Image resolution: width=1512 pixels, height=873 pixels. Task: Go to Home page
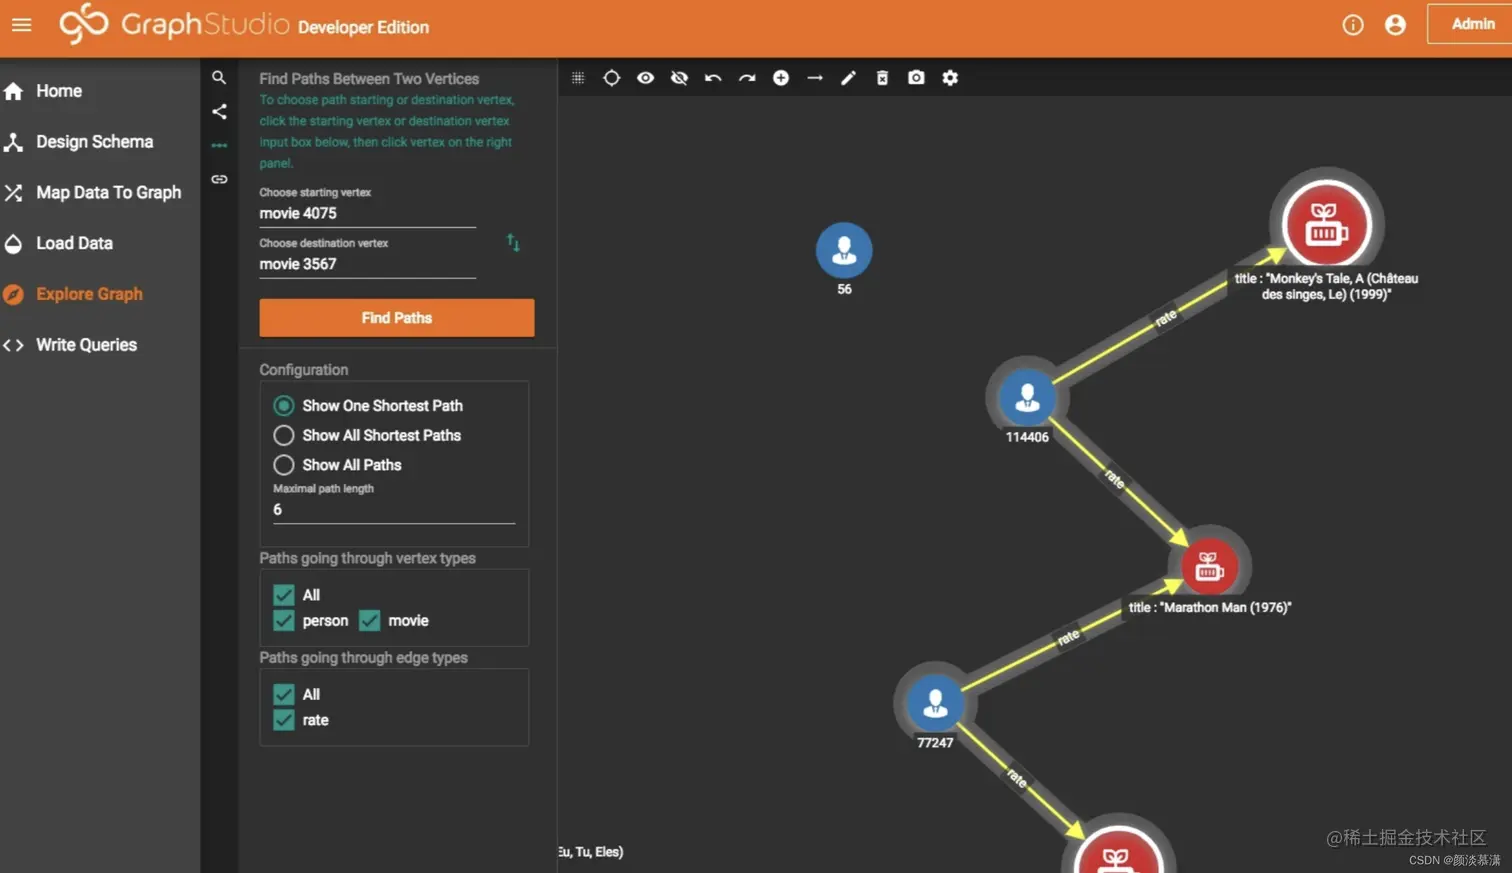pos(59,91)
